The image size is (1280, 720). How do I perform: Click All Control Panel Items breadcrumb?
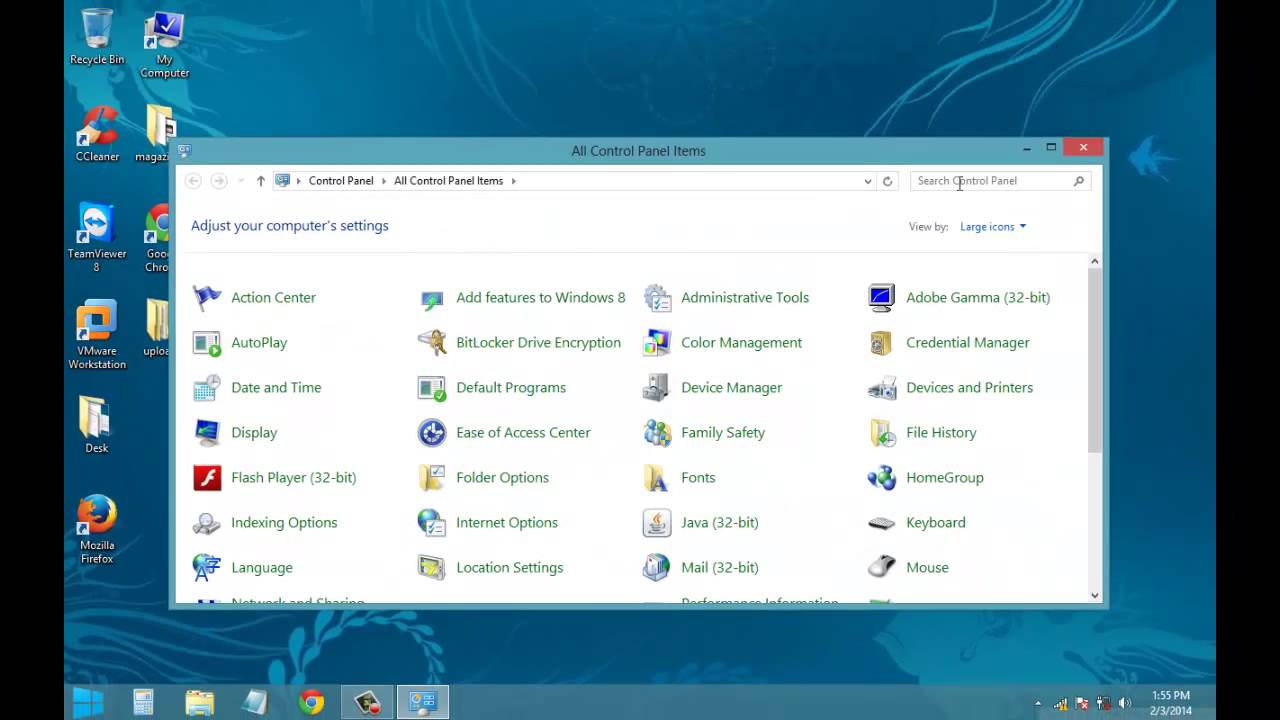tap(448, 181)
